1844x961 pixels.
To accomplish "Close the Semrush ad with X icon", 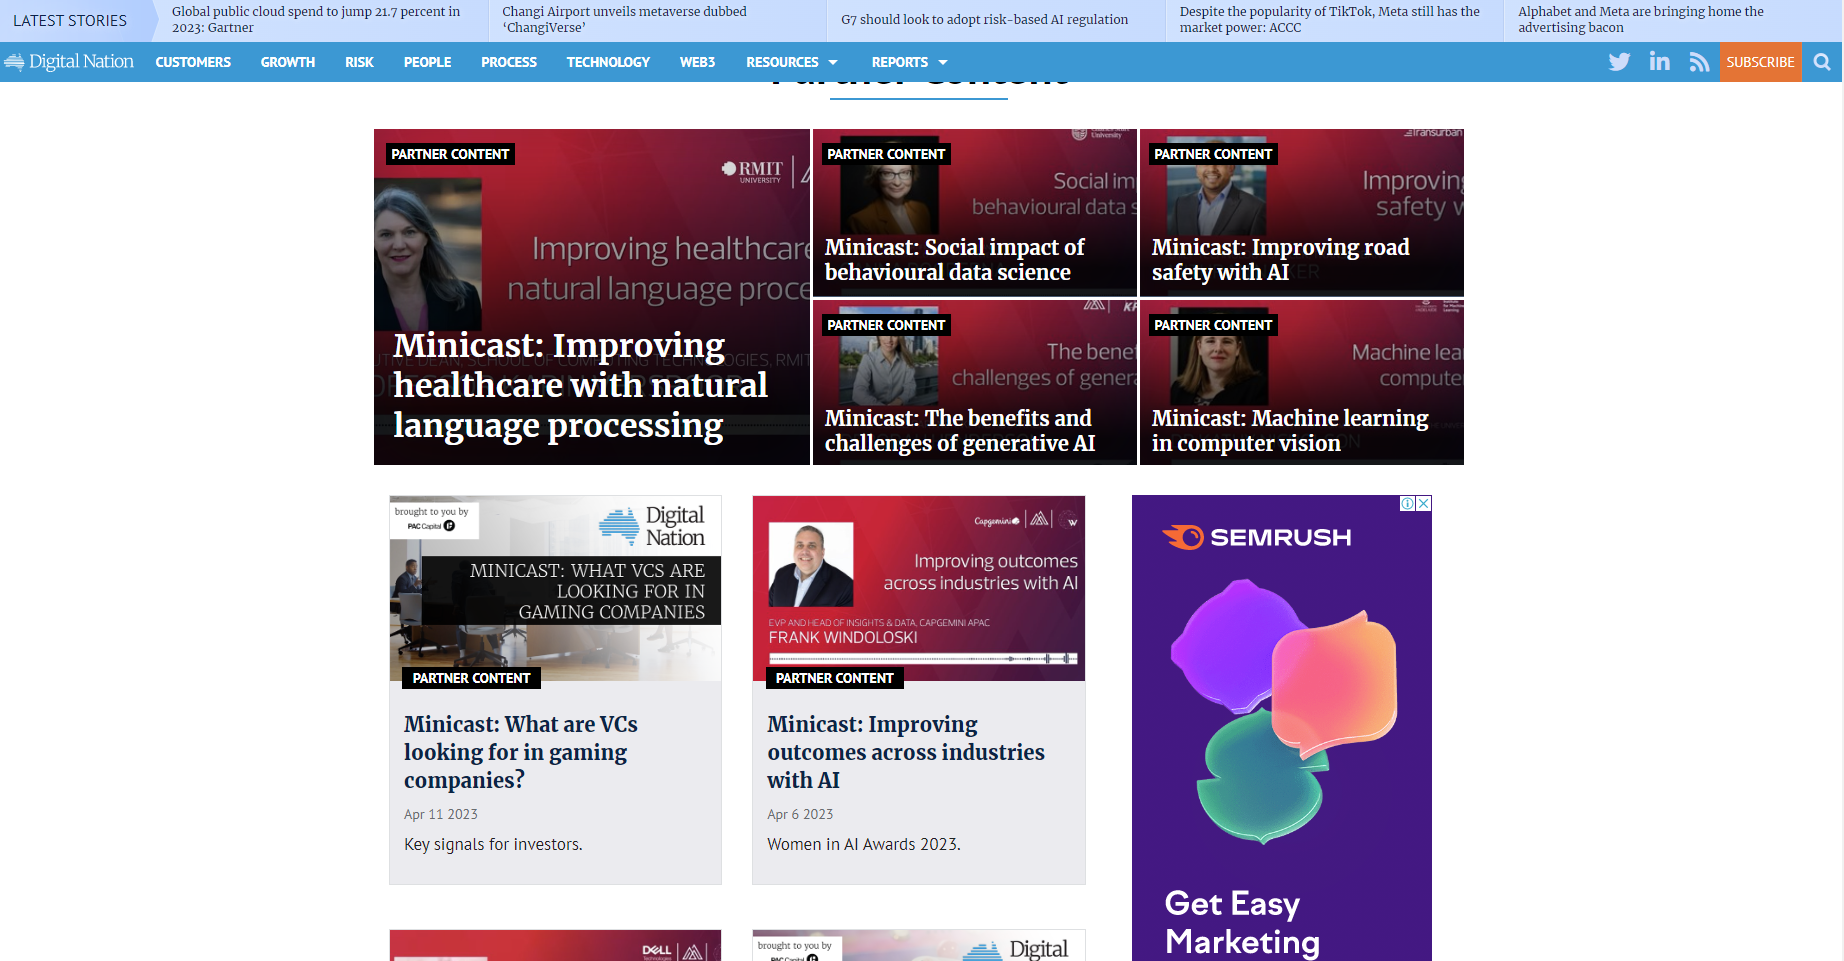I will 1424,503.
